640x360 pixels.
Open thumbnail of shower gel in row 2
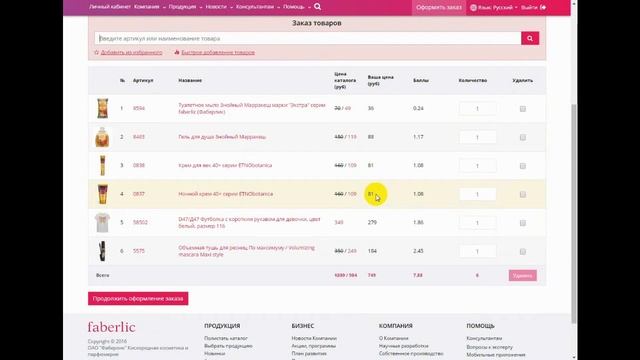tap(102, 137)
